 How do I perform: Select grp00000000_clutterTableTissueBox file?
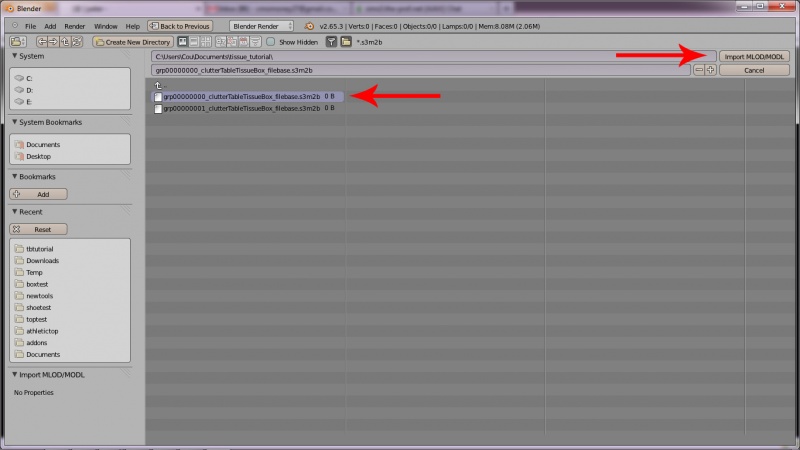coord(241,96)
